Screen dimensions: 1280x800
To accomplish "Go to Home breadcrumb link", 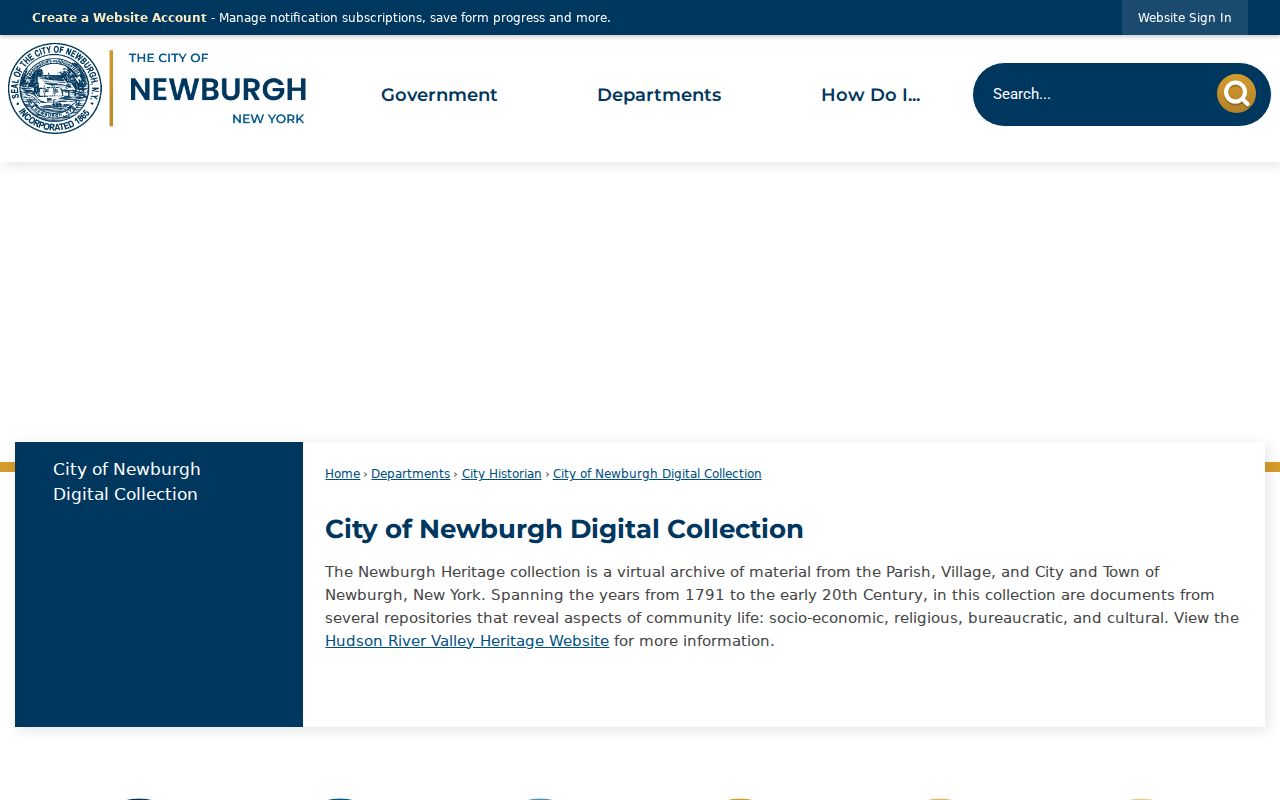I will tap(342, 474).
